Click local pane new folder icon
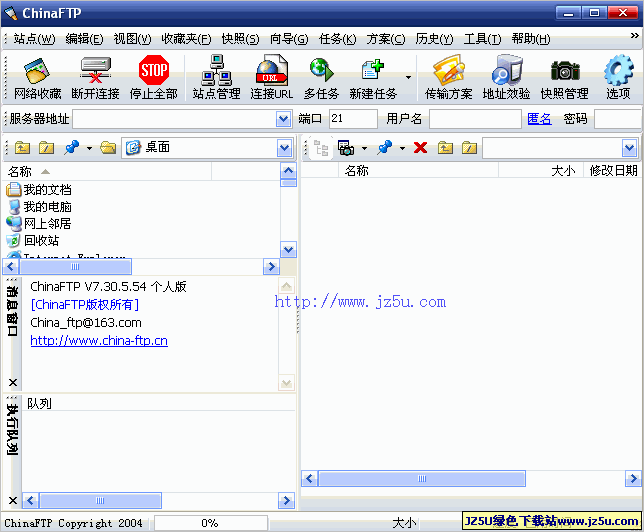644x532 pixels. [46, 147]
